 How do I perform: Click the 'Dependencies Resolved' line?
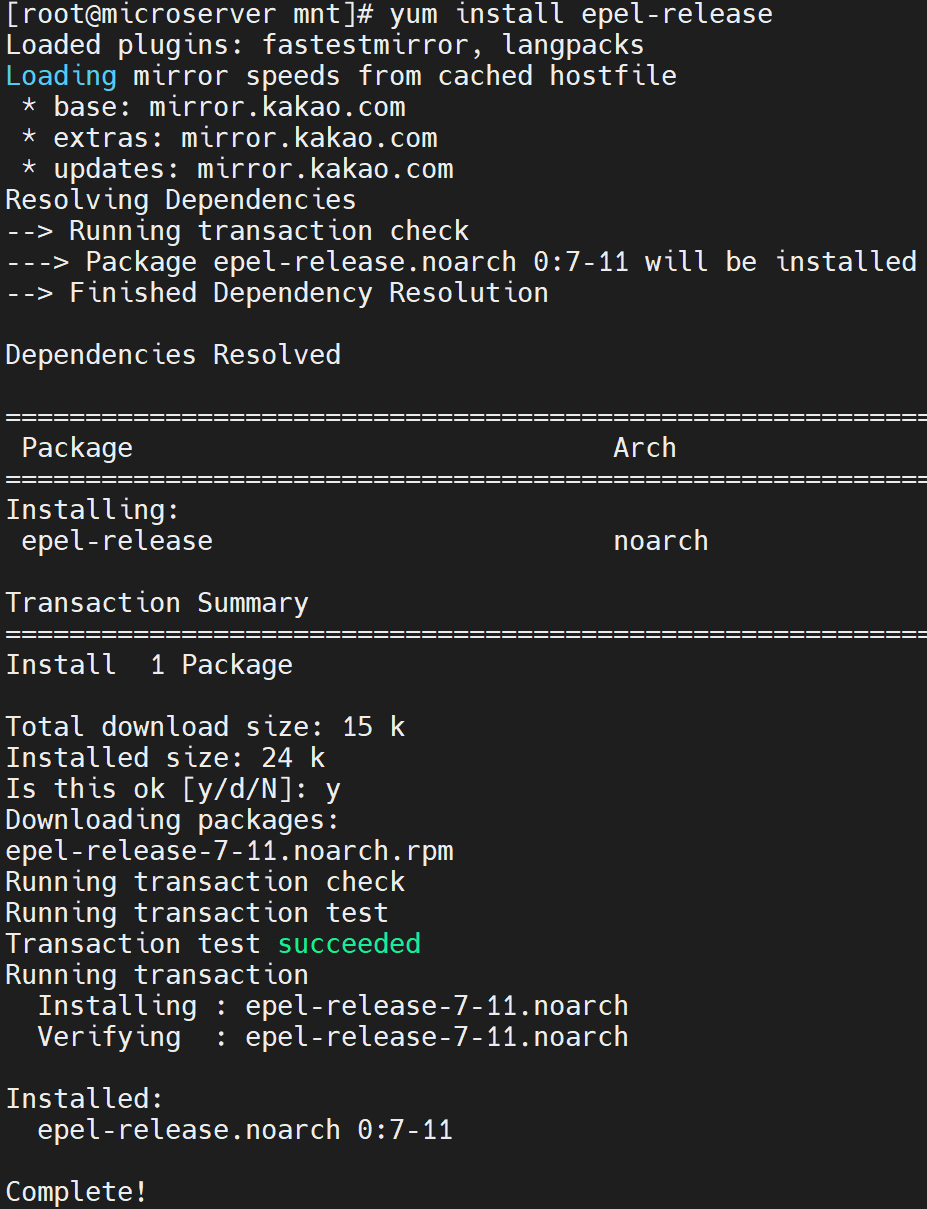pyautogui.click(x=173, y=355)
